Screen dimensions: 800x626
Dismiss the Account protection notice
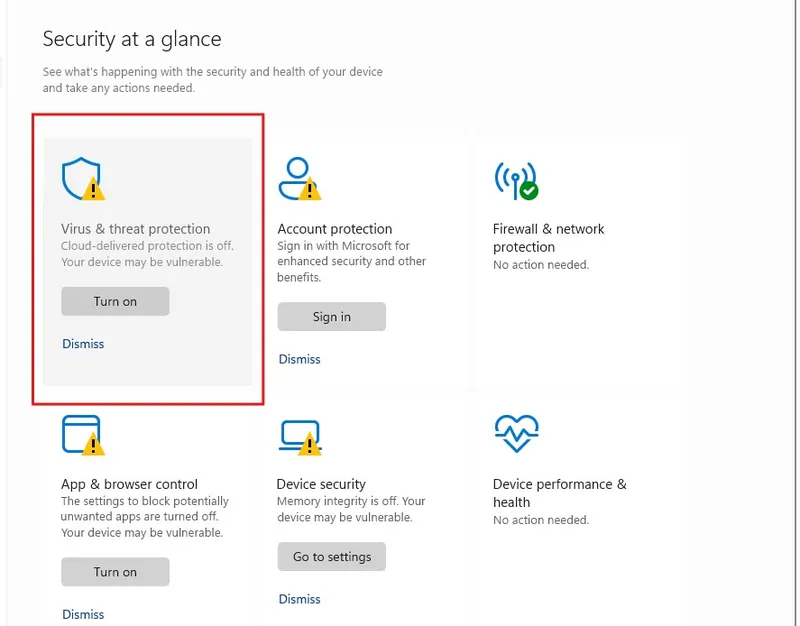tap(299, 359)
